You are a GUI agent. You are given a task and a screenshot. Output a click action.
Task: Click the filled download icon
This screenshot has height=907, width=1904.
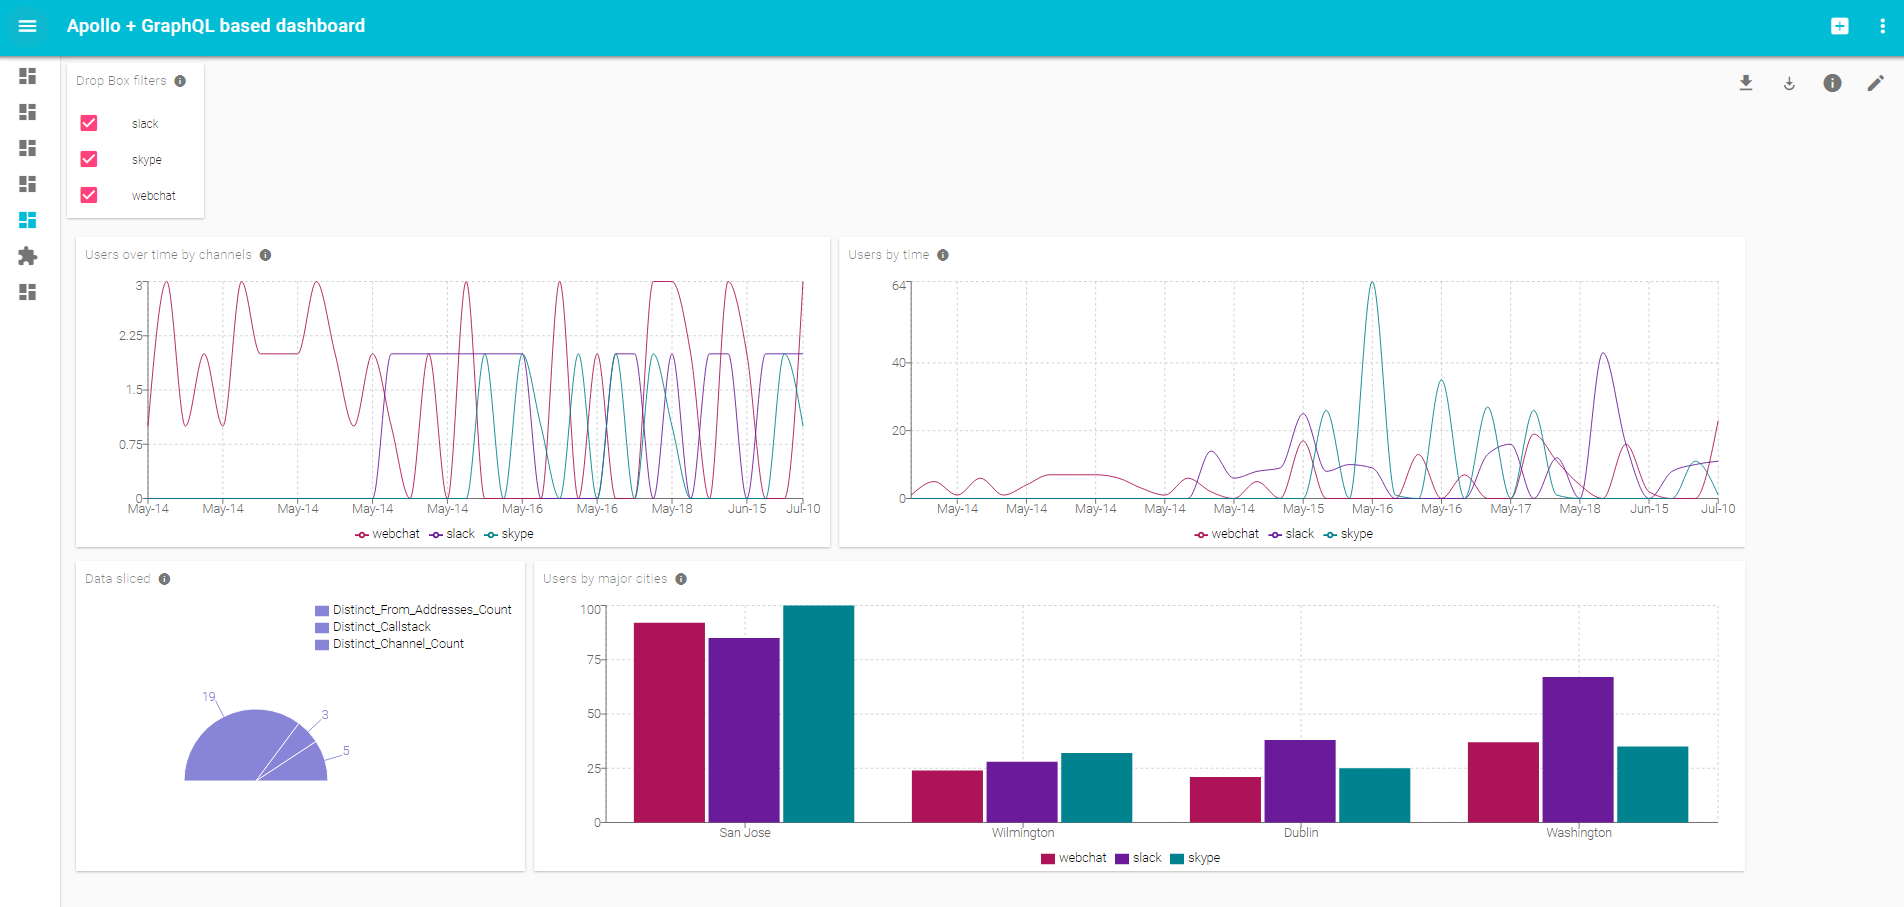(x=1746, y=83)
